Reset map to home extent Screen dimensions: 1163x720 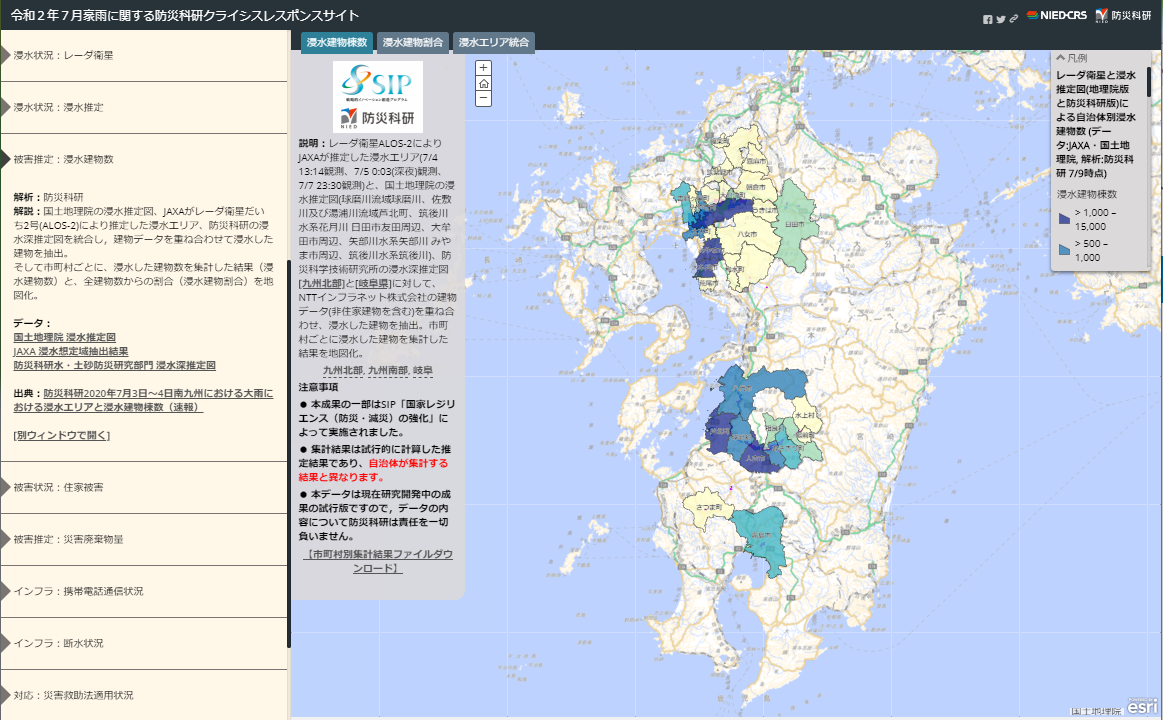coord(483,83)
